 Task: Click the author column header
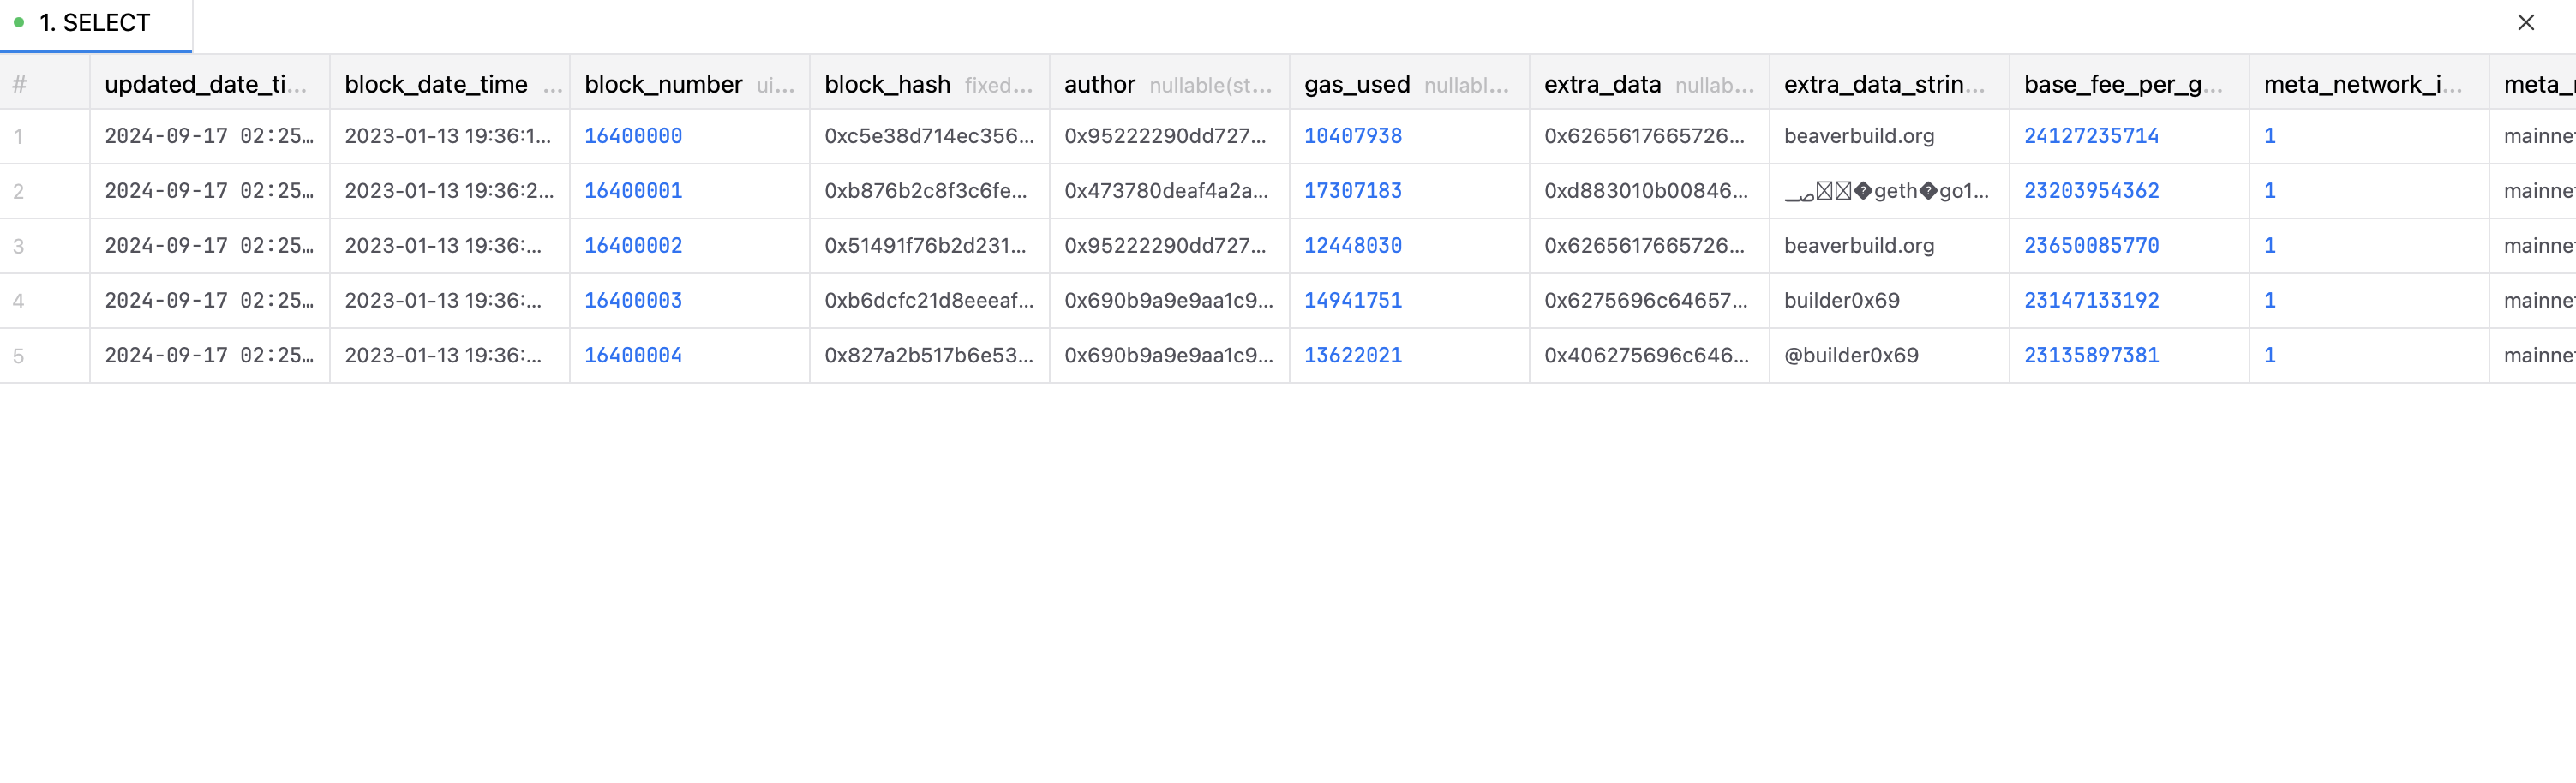(1099, 85)
